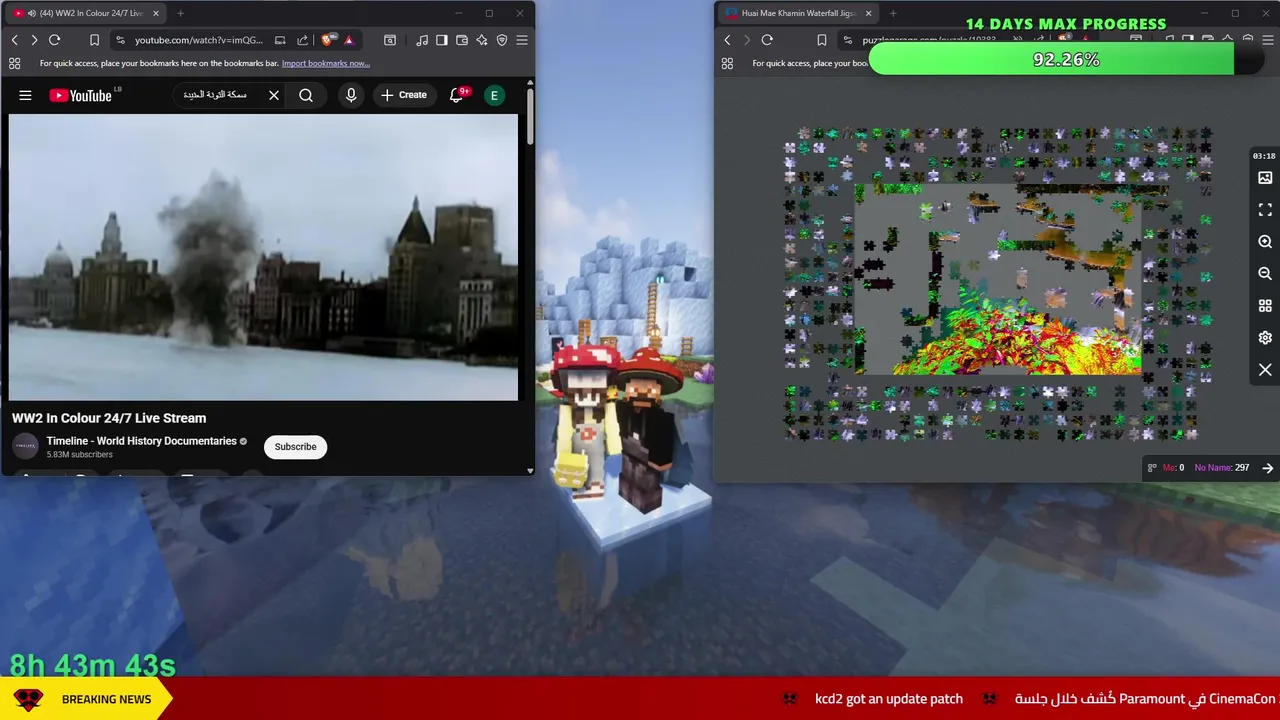Toggle fullscreen in the puzzle sidebar
This screenshot has width=1280, height=720.
click(x=1265, y=210)
